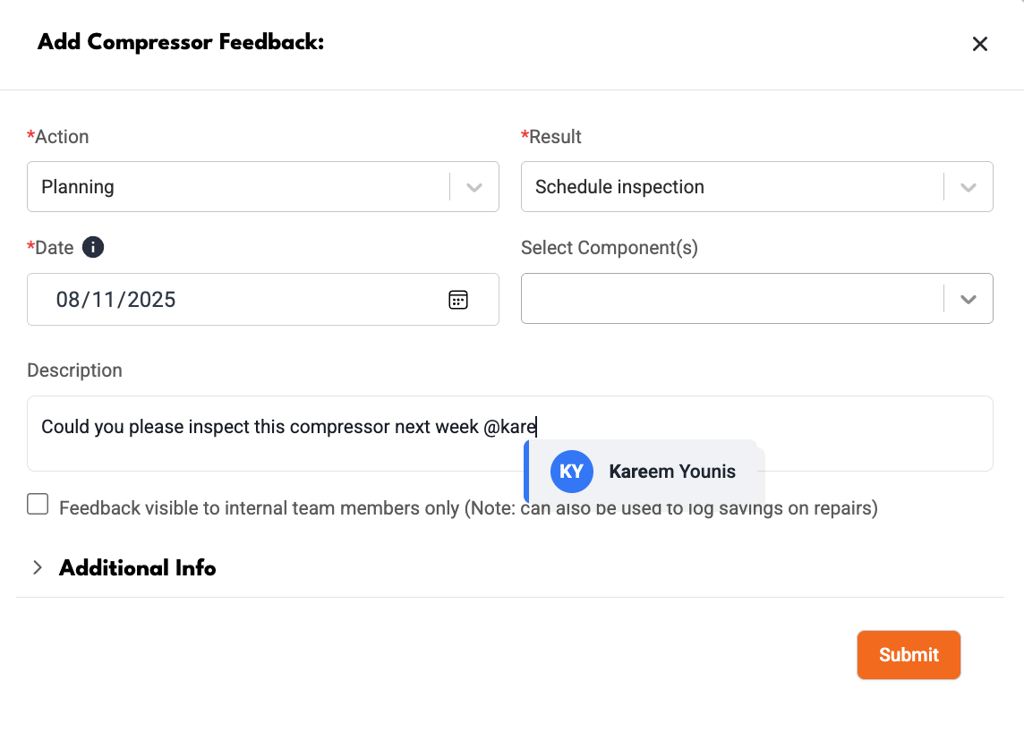Image resolution: width=1024 pixels, height=732 pixels.
Task: Click the Description label
Action: click(x=74, y=370)
